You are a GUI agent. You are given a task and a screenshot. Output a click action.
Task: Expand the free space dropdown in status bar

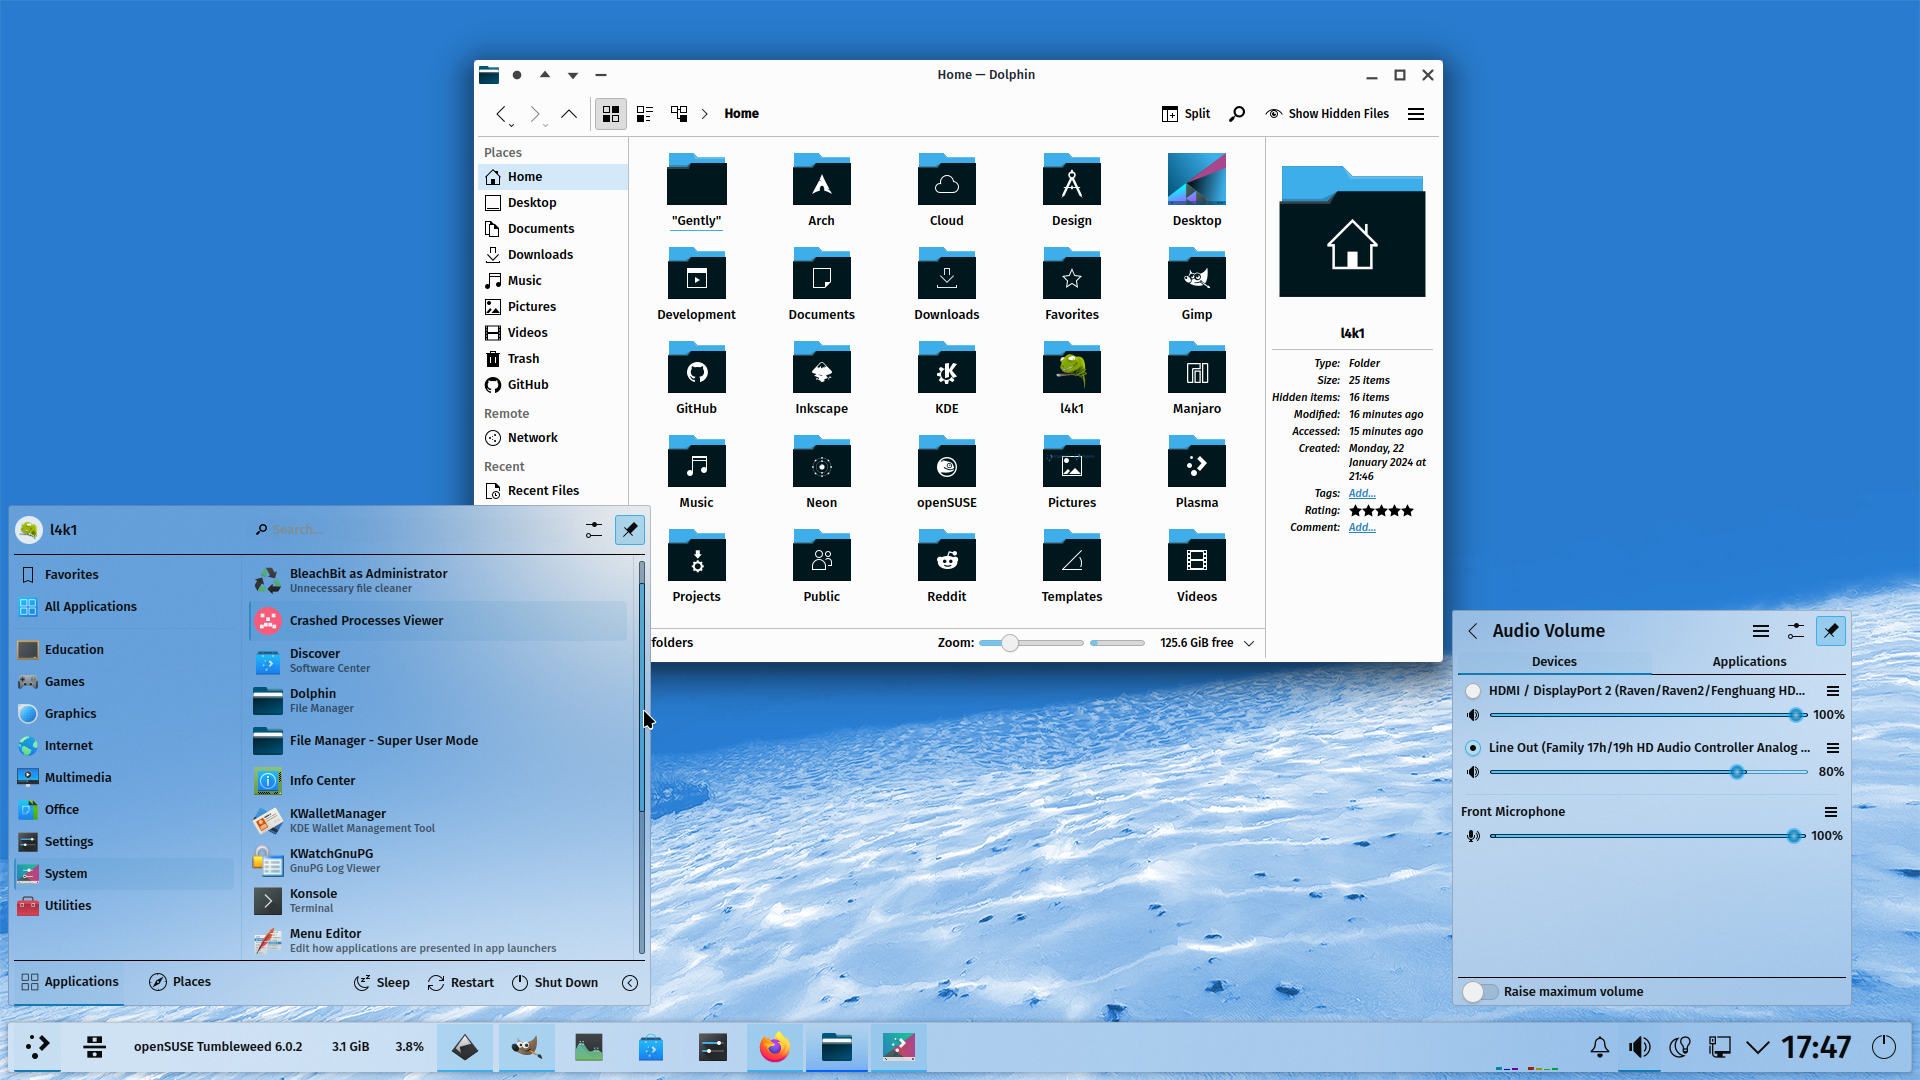(x=1249, y=643)
